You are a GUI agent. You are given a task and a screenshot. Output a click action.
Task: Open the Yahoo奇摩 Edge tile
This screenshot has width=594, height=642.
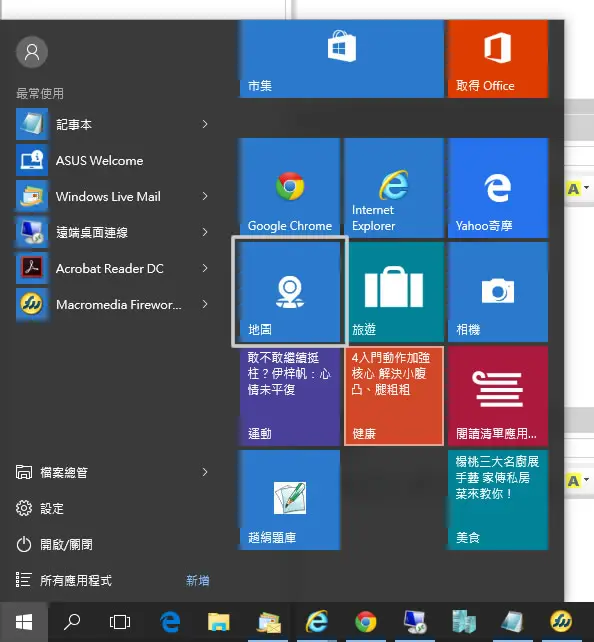click(498, 188)
